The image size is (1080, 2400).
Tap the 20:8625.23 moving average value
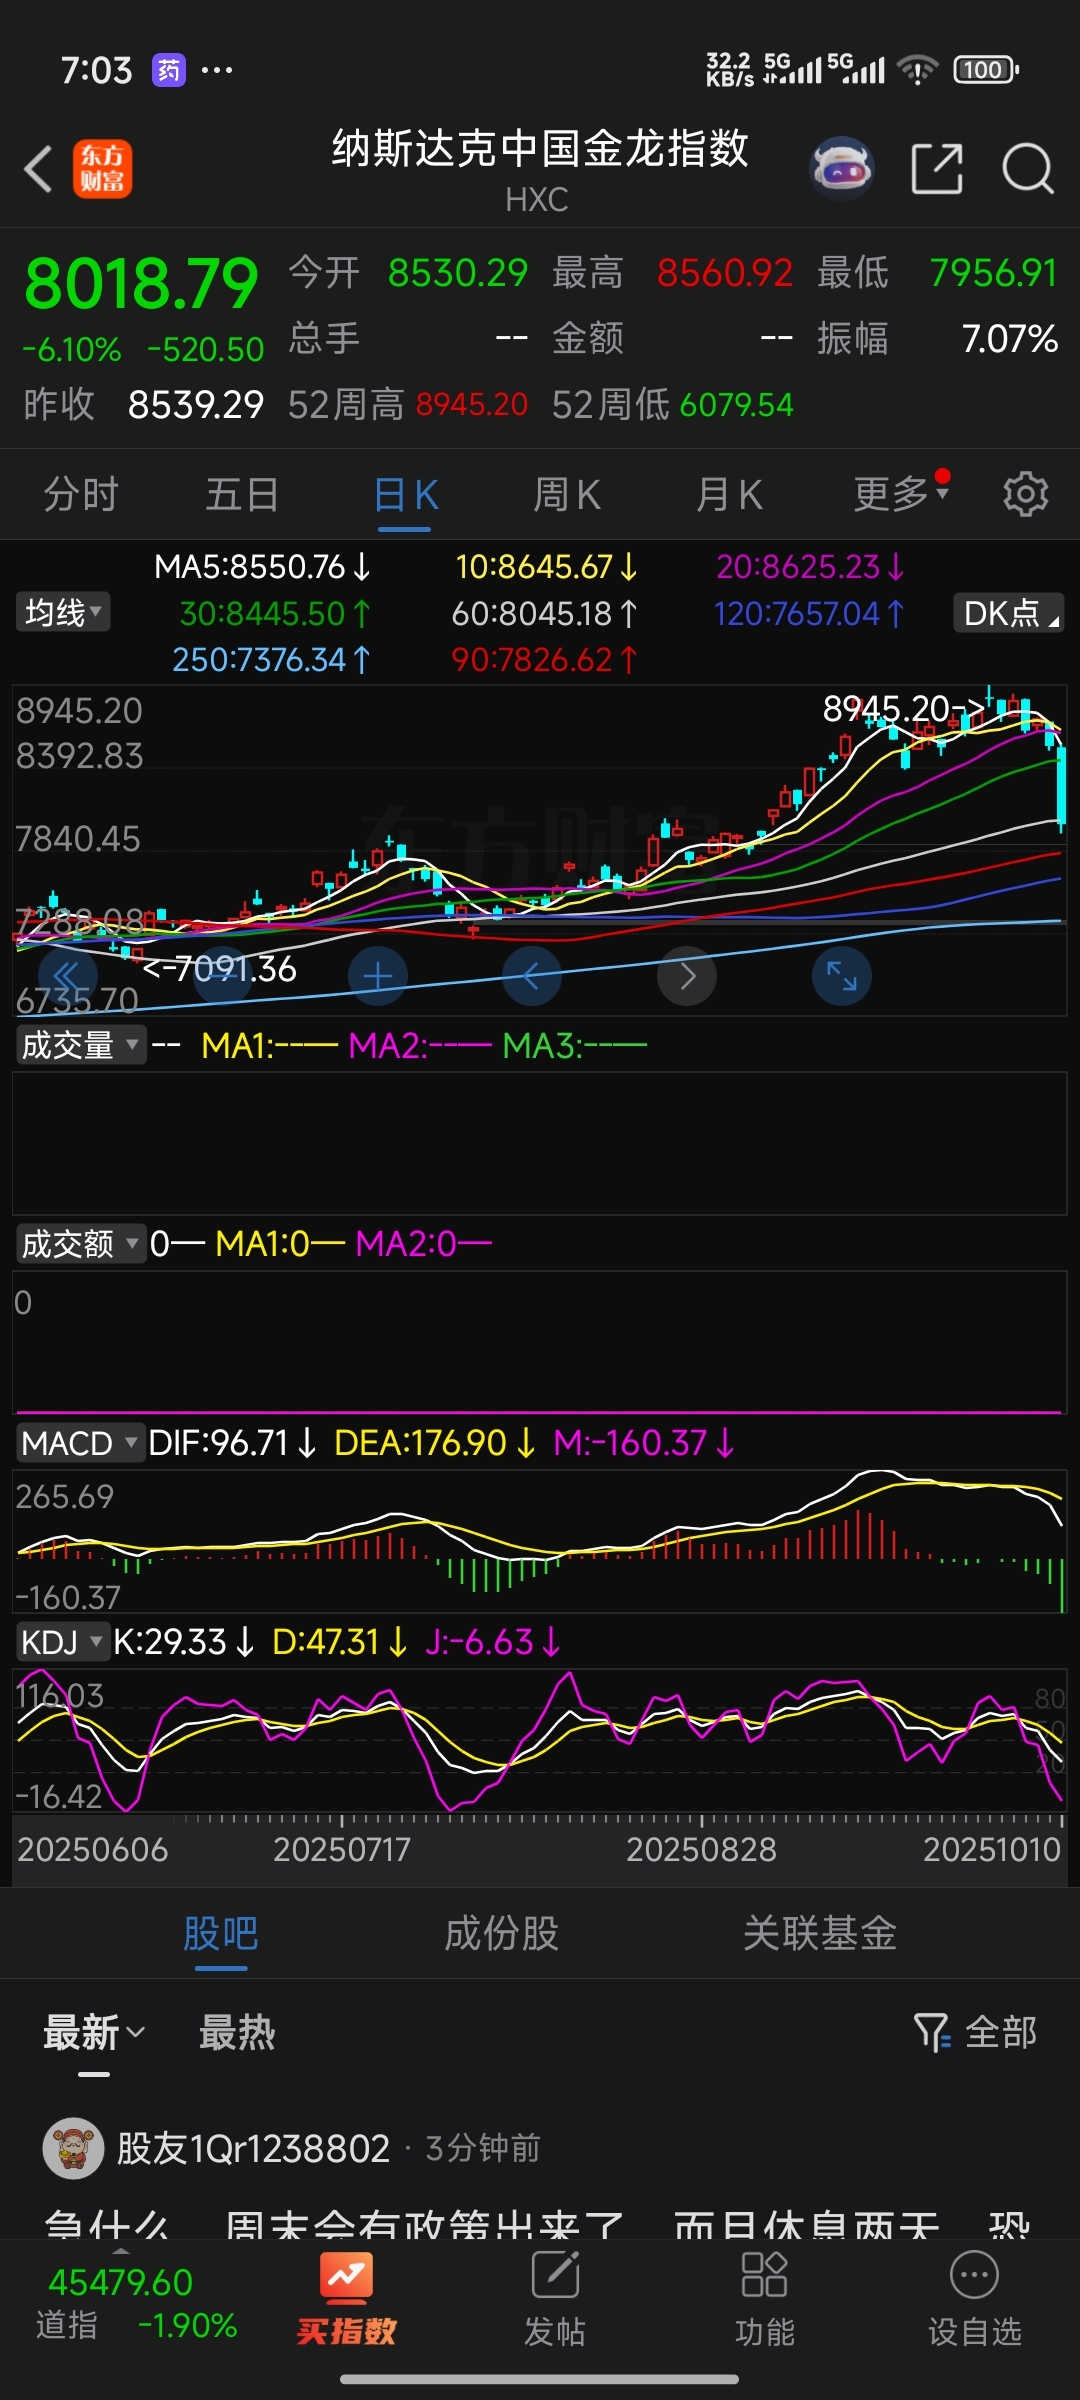(810, 567)
